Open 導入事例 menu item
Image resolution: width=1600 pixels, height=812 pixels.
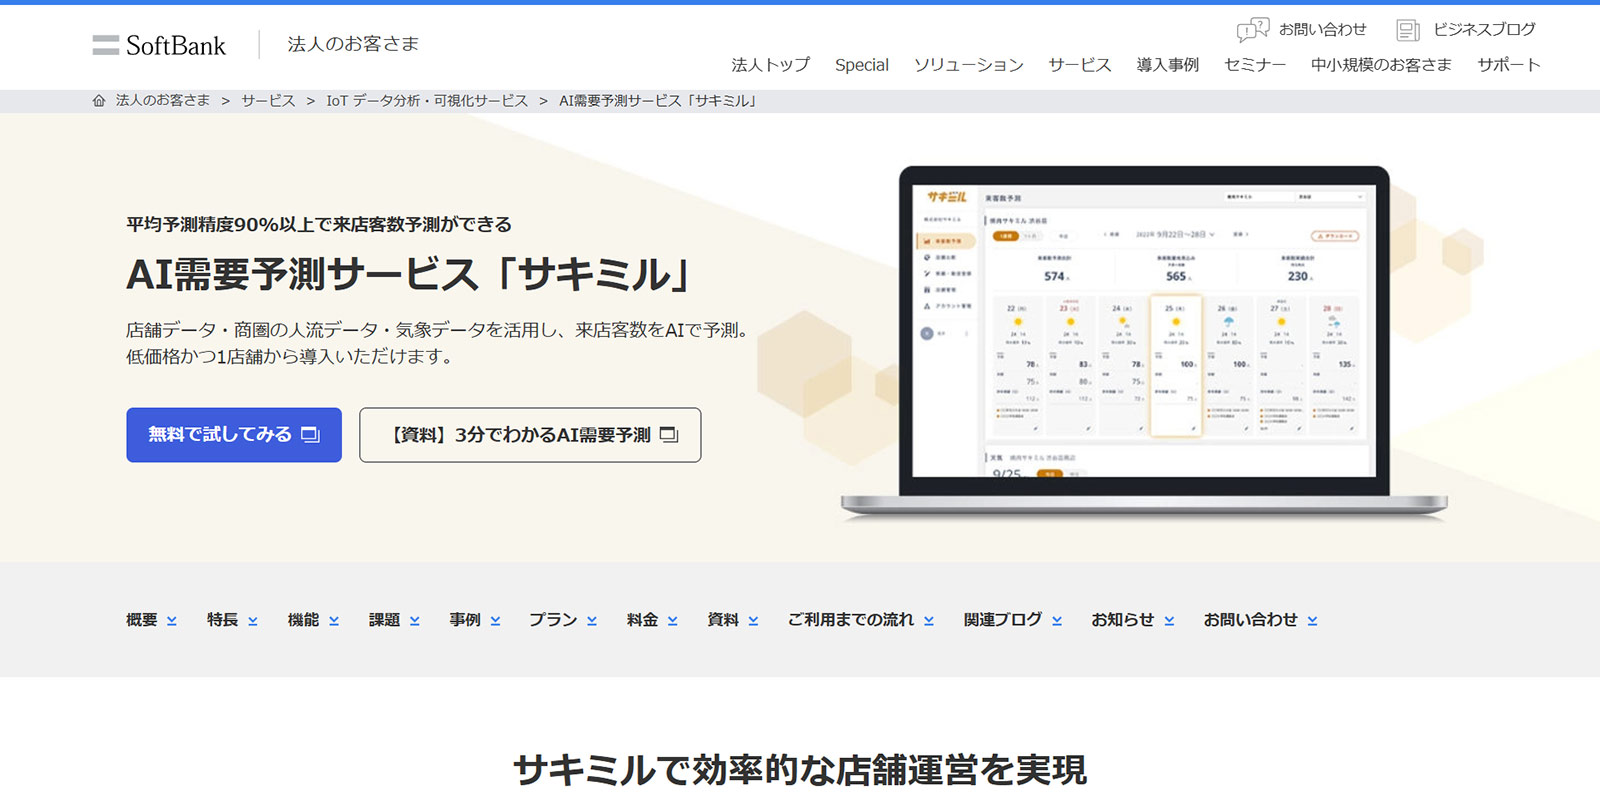click(x=1167, y=65)
